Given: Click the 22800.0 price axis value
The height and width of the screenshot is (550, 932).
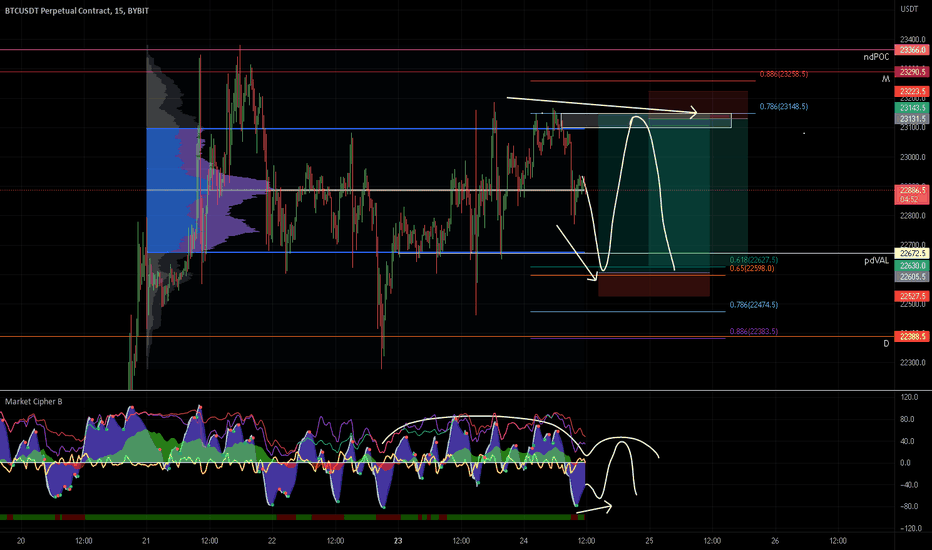Looking at the screenshot, I should pos(912,216).
